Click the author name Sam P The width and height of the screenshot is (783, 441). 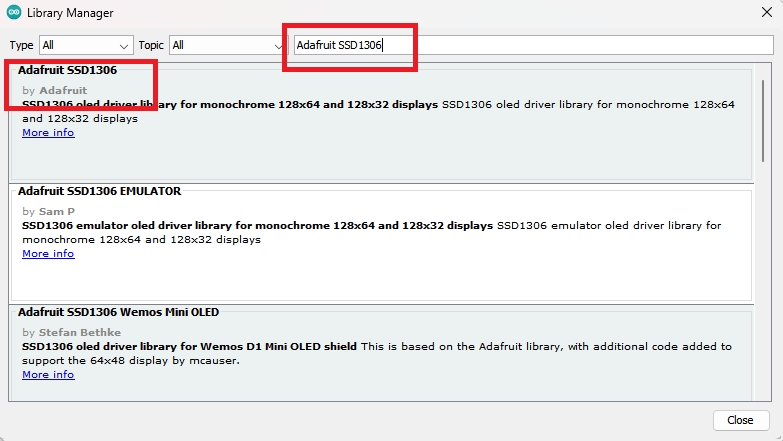[57, 212]
